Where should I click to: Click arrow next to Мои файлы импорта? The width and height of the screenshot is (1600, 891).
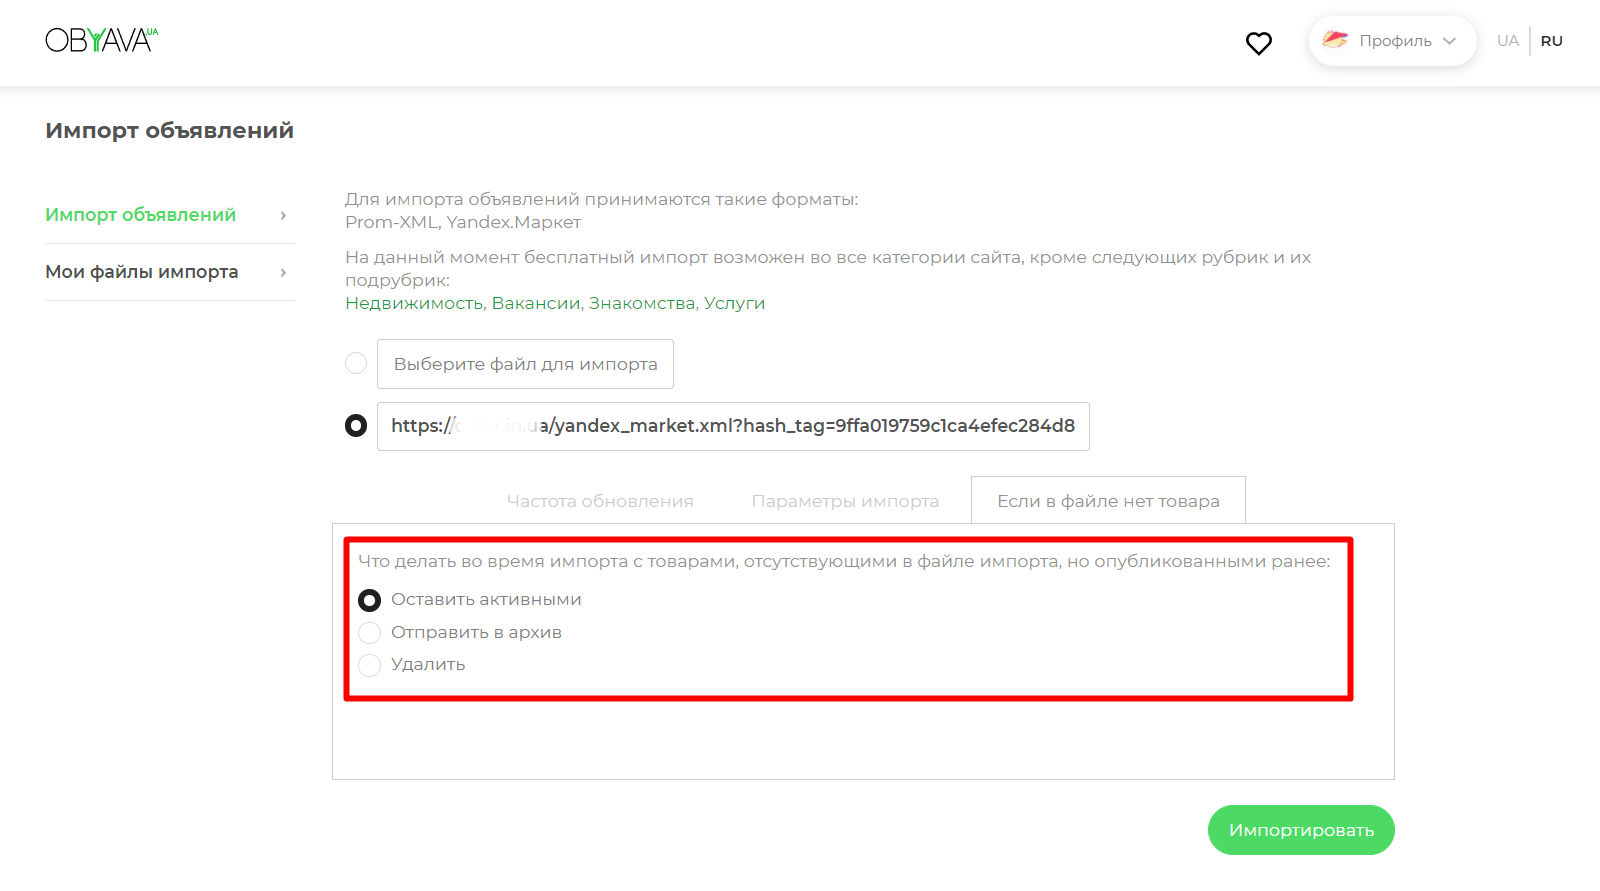(283, 273)
